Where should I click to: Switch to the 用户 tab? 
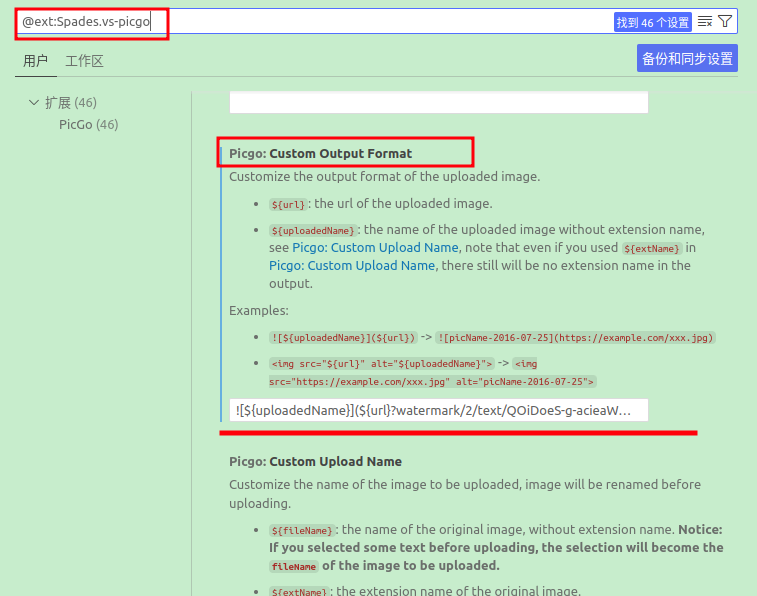click(36, 61)
